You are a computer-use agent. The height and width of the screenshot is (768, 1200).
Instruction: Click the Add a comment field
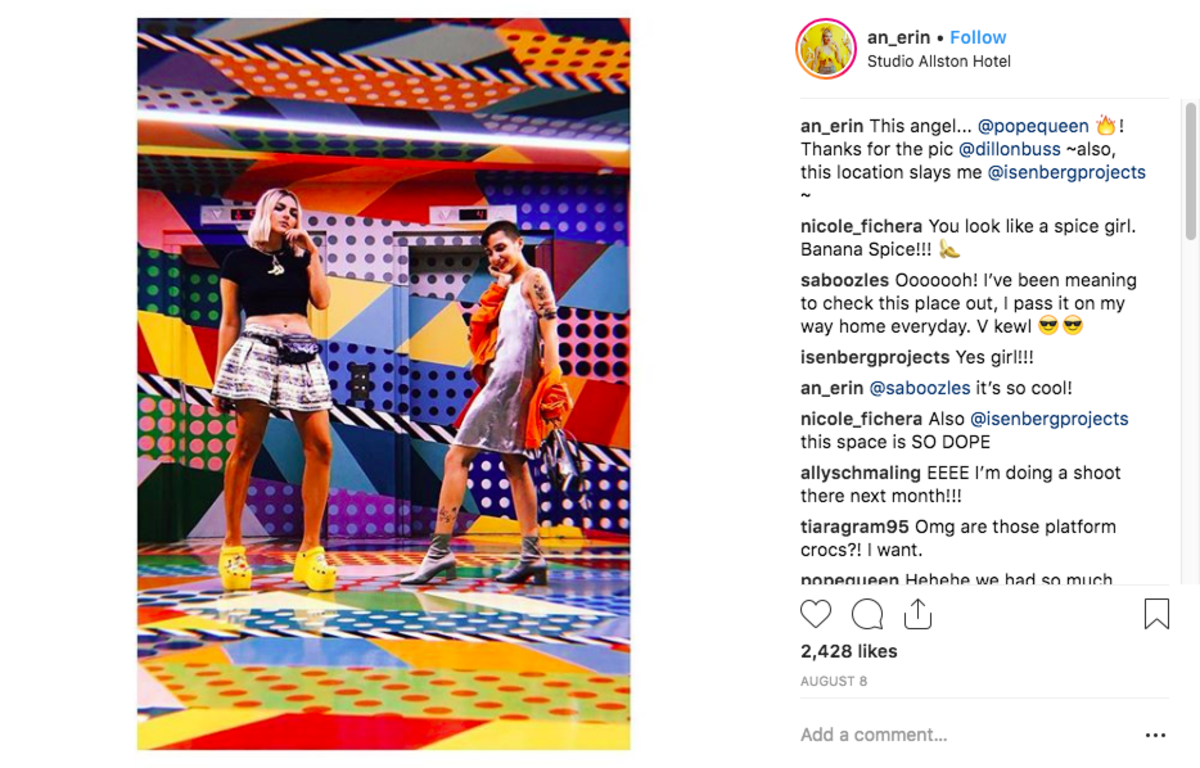click(x=960, y=735)
